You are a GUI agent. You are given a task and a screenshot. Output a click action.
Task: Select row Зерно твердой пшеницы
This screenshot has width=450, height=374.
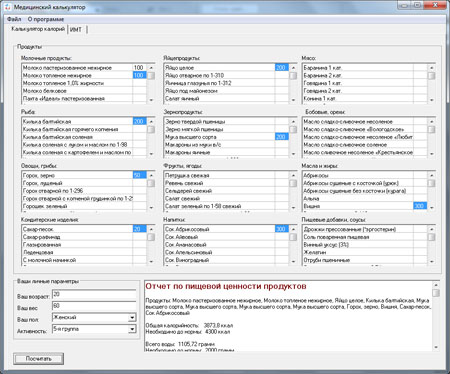click(x=226, y=122)
